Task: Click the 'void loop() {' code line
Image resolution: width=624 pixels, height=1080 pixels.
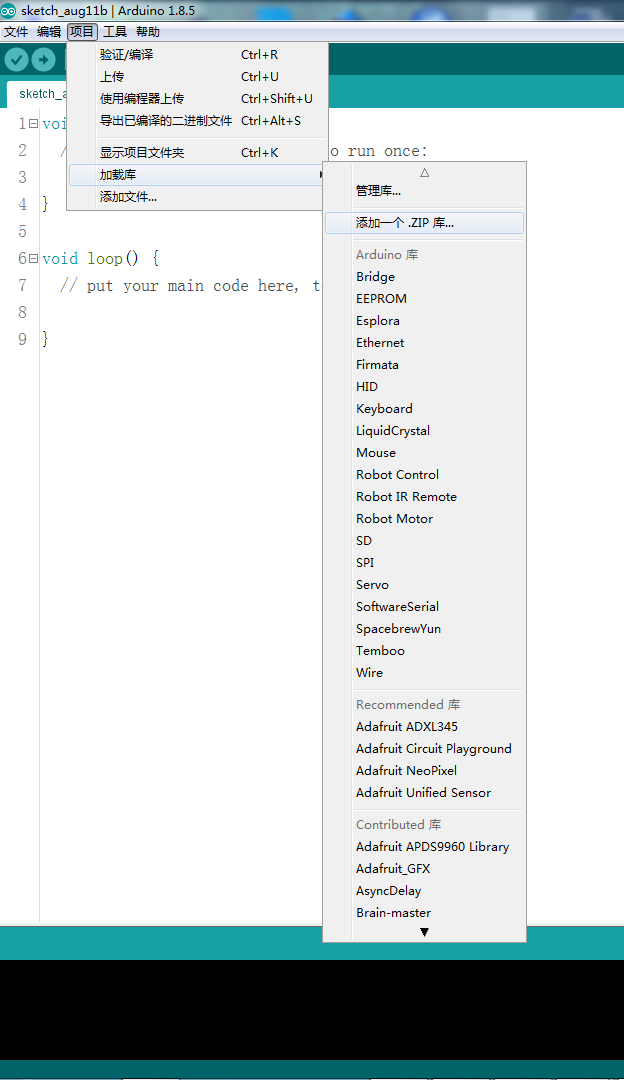Action: [101, 259]
